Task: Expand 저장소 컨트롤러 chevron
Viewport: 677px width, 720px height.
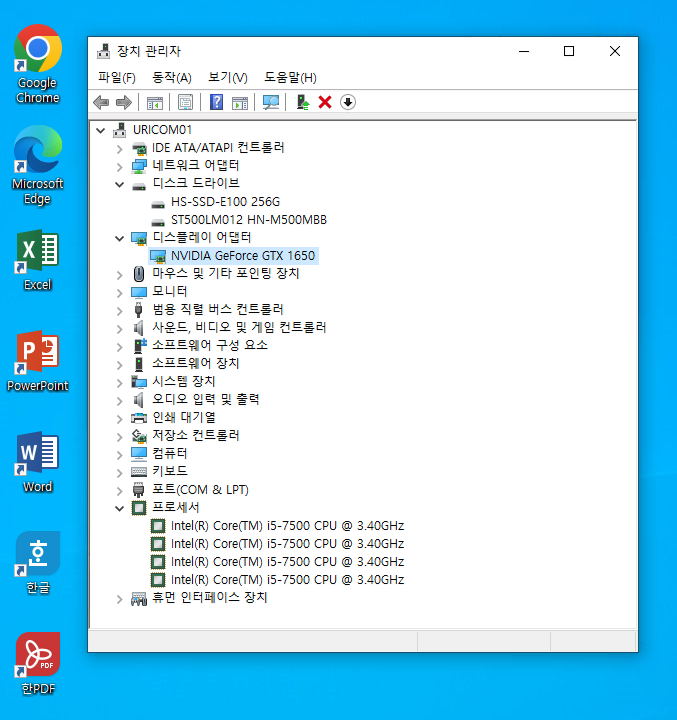Action: pos(119,437)
